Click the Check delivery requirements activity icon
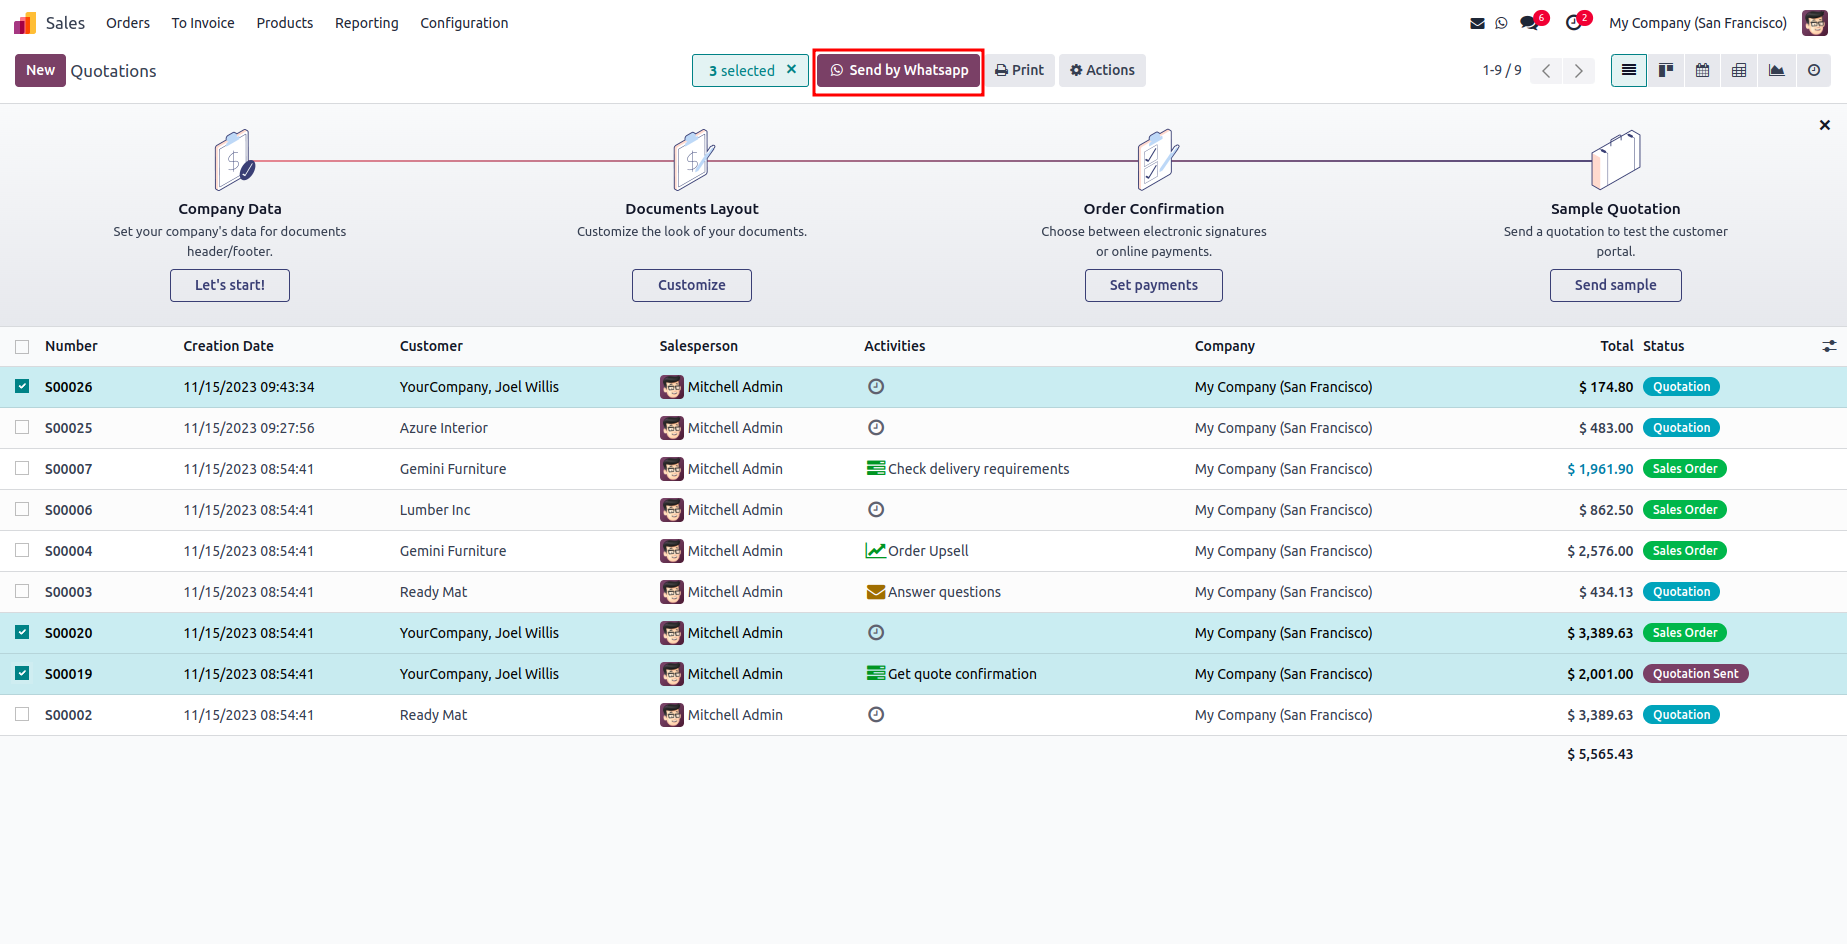Screen dimensions: 1847x944 (876, 469)
